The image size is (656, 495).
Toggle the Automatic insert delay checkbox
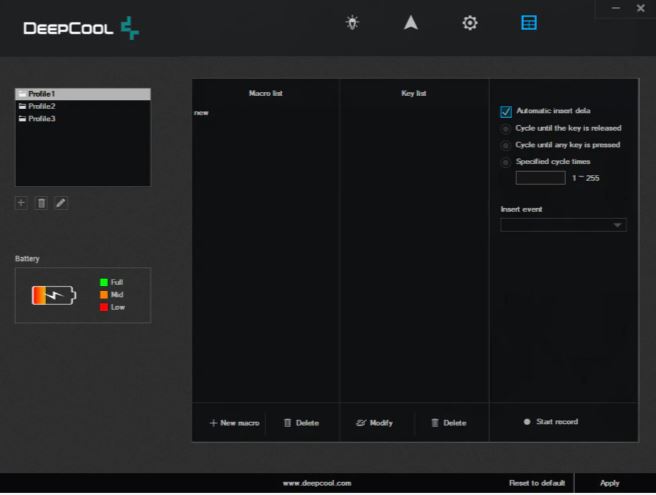point(506,111)
